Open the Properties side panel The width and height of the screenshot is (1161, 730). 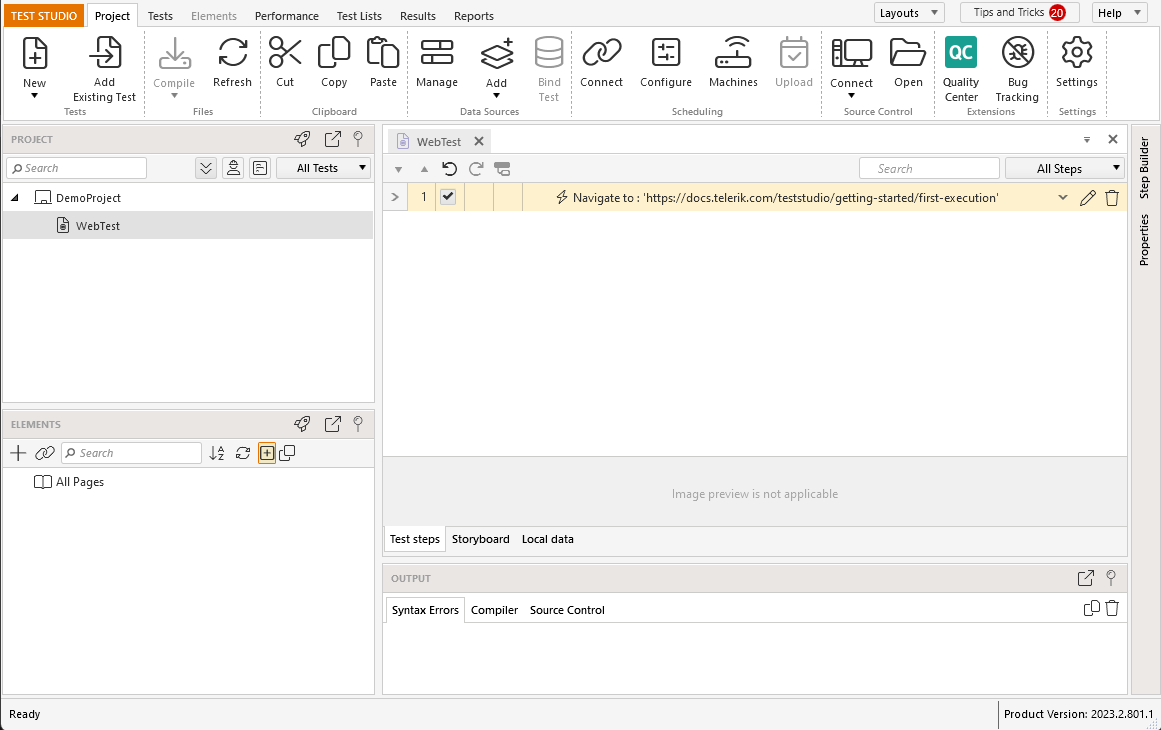pos(1144,240)
